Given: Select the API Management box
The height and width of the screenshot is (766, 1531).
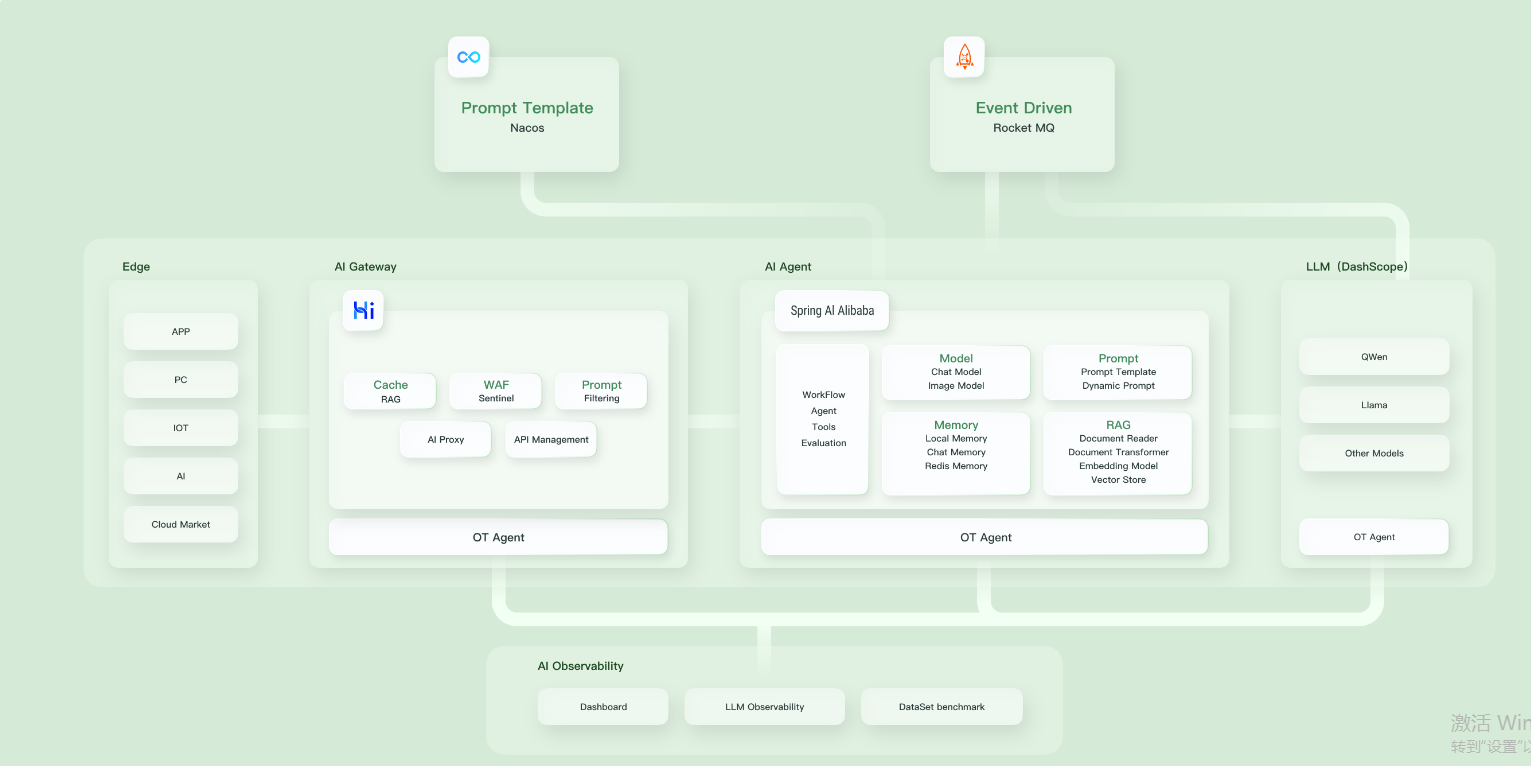Looking at the screenshot, I should click(551, 439).
